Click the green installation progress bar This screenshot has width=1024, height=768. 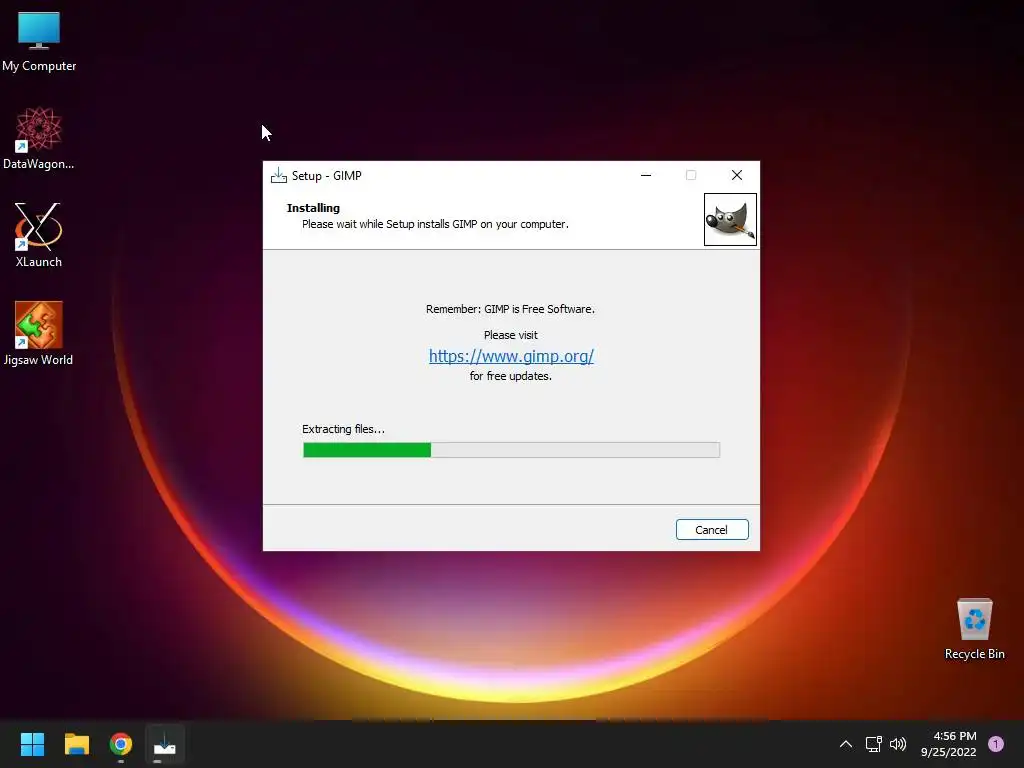pyautogui.click(x=511, y=450)
